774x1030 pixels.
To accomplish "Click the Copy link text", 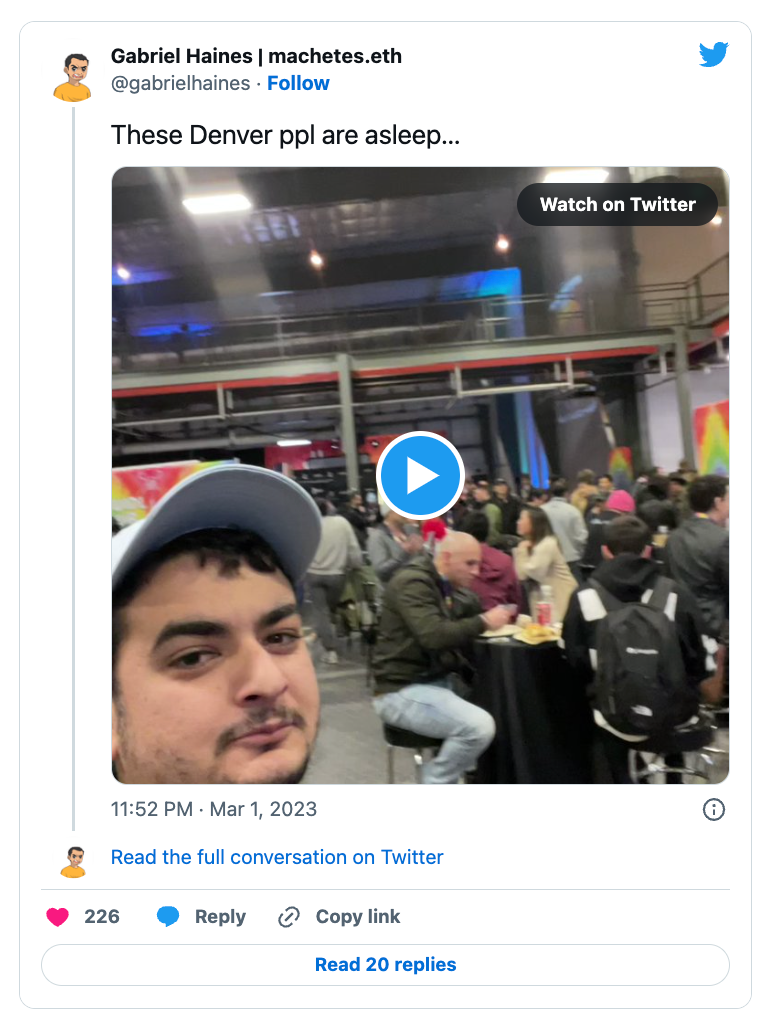I will tap(358, 917).
